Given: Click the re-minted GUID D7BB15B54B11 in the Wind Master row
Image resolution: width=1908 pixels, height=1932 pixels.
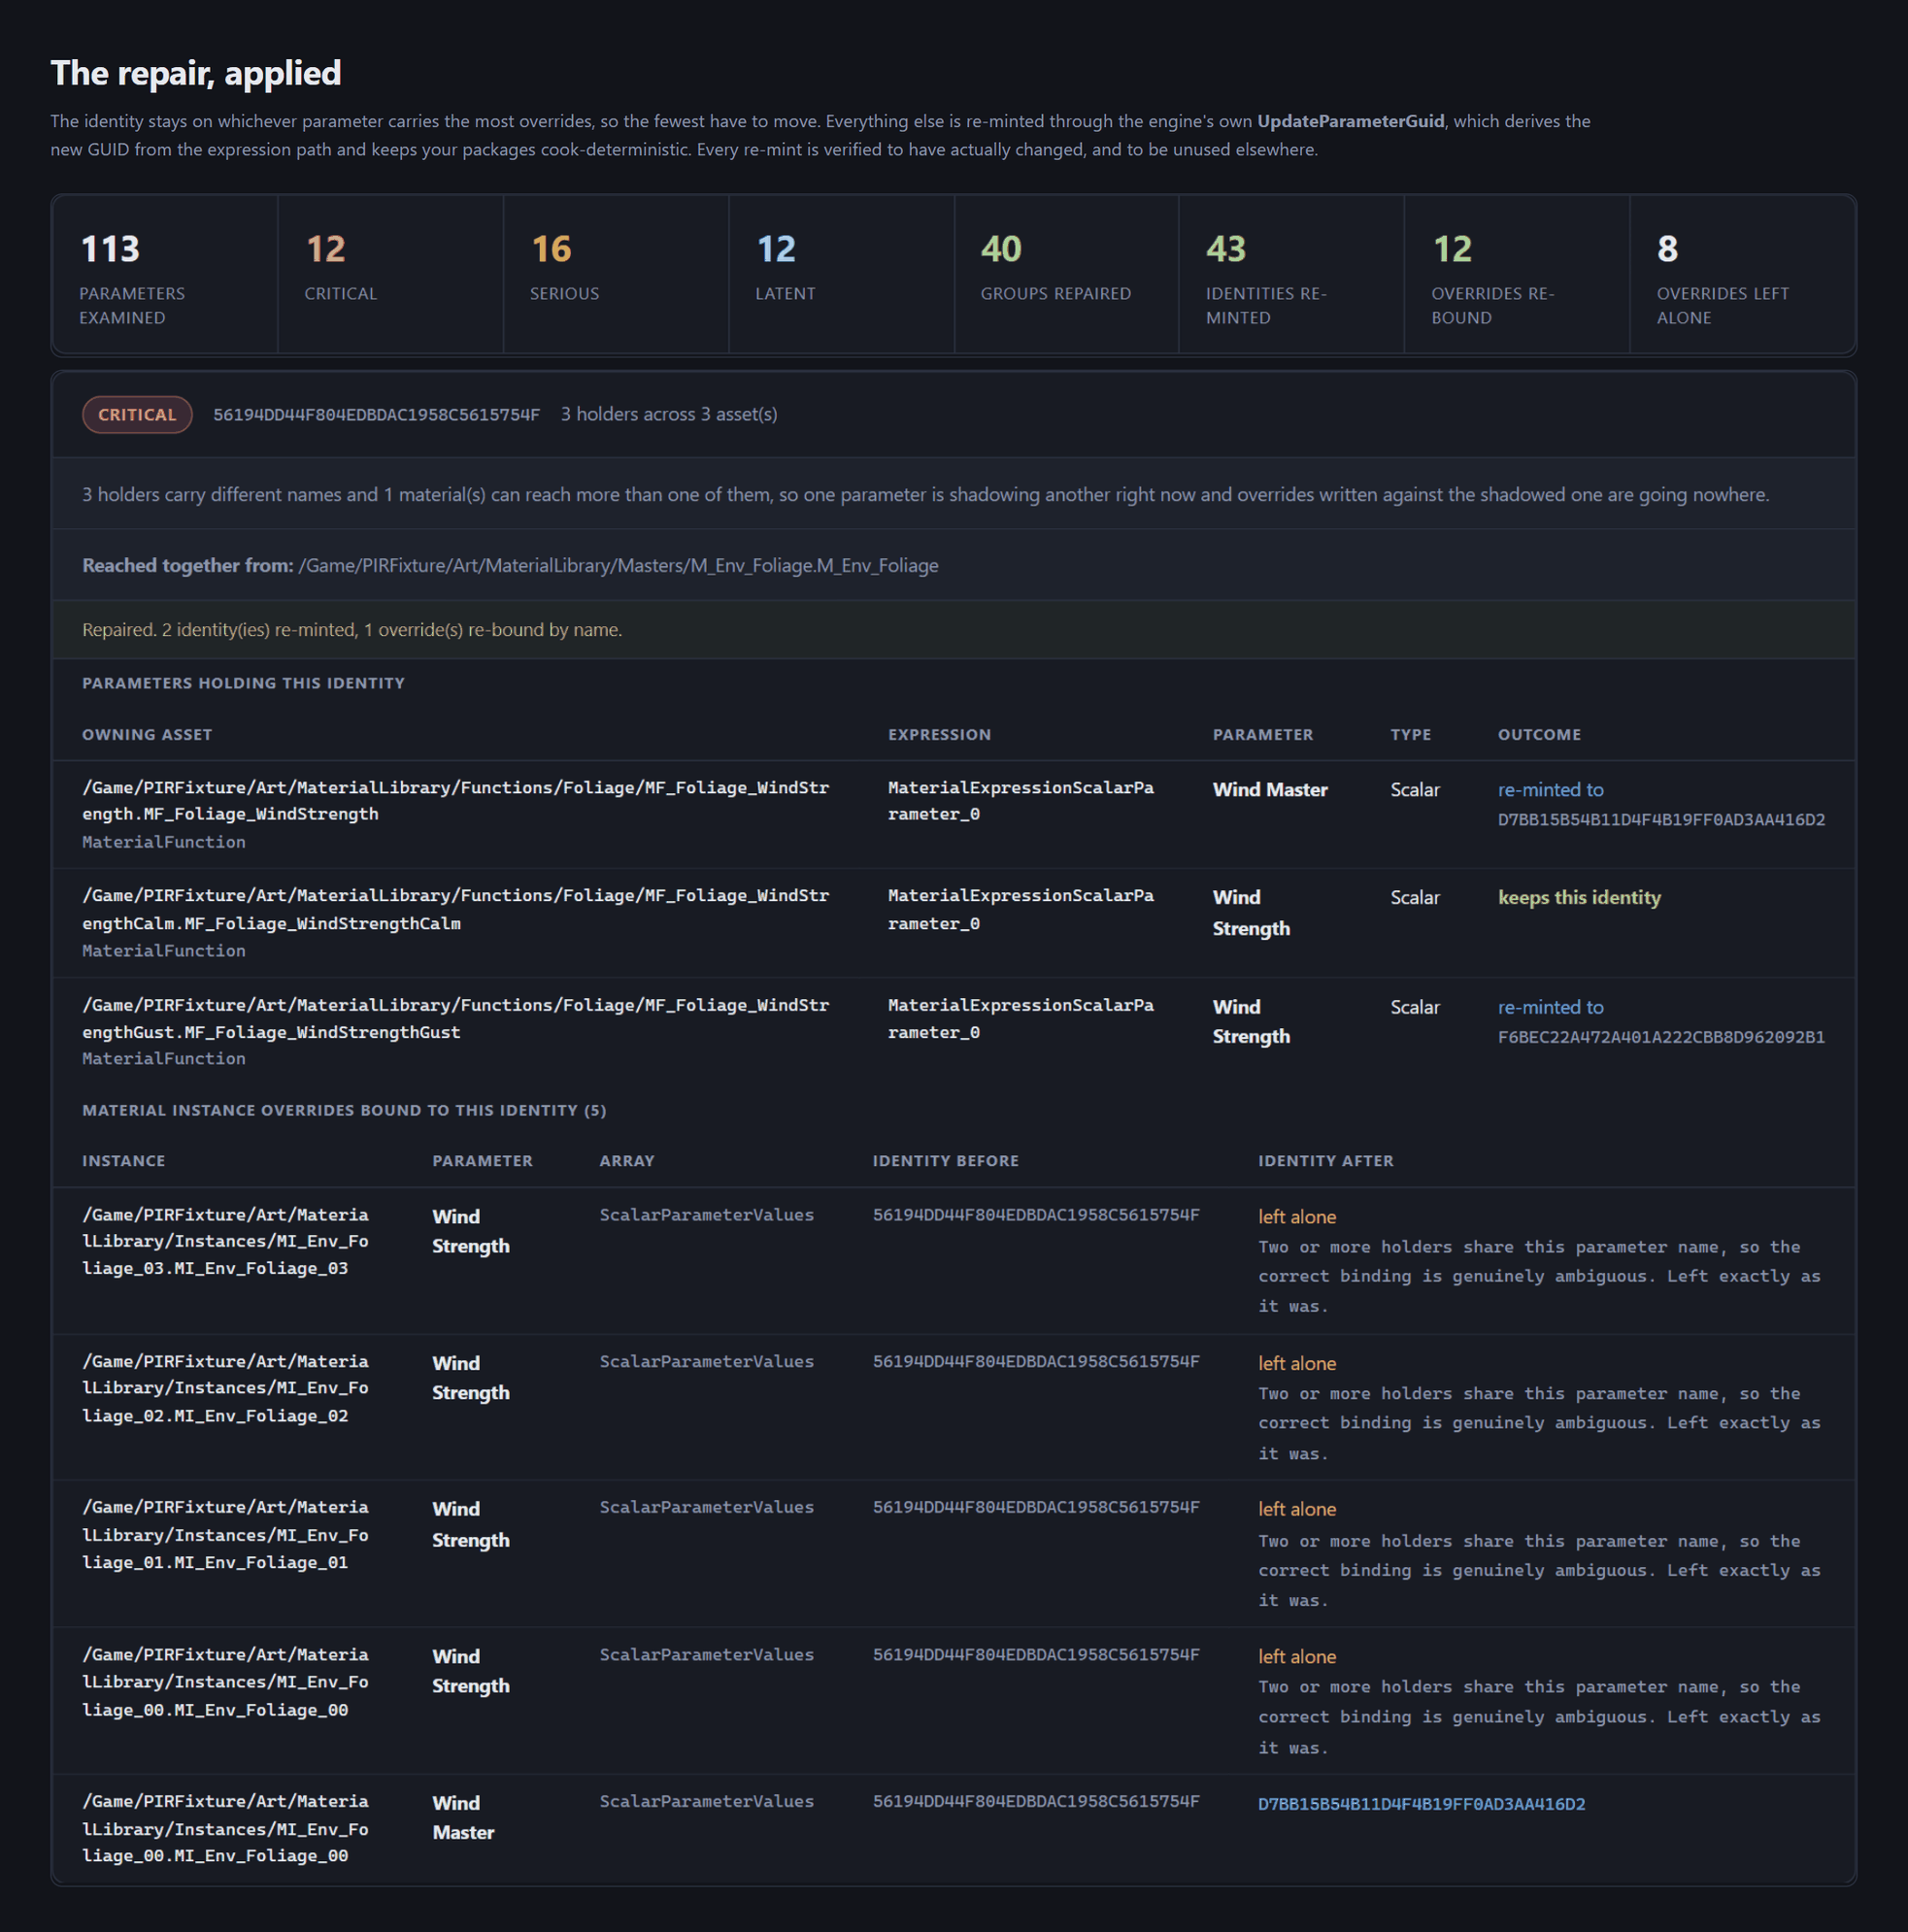Looking at the screenshot, I should [1661, 820].
